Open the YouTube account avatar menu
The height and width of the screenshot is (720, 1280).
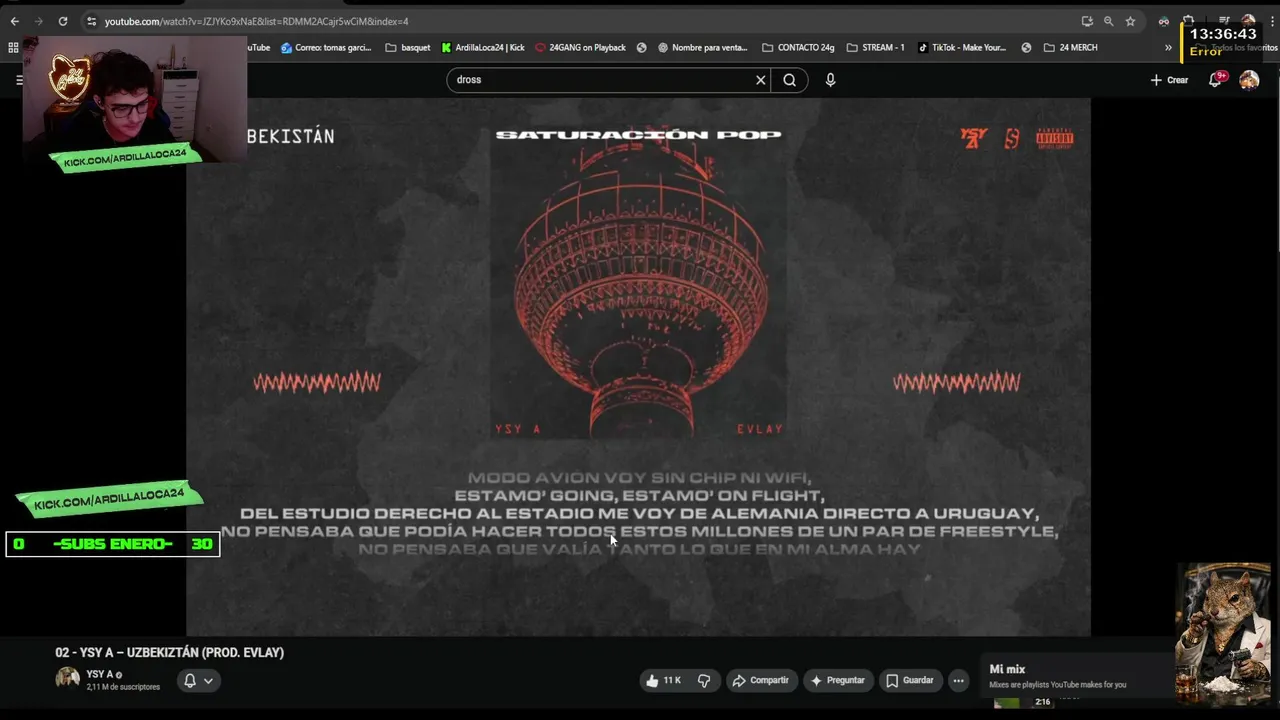tap(1249, 80)
